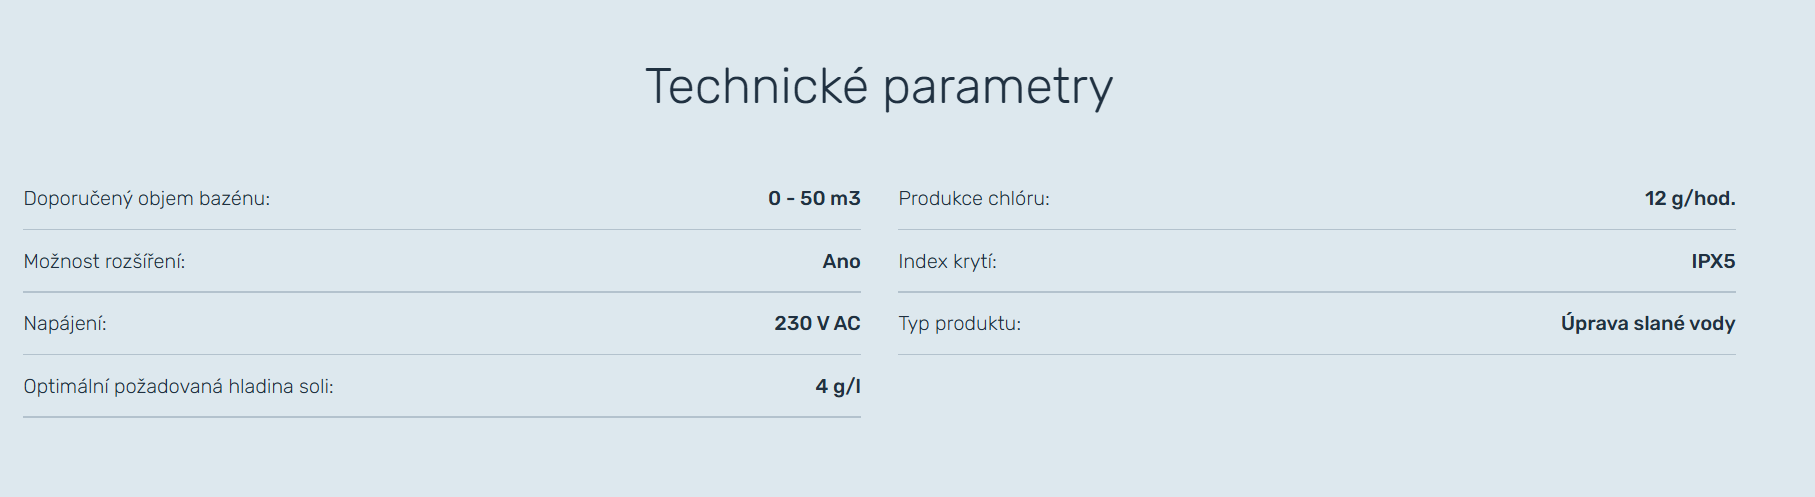Screen dimensions: 1815x497
Task: Select the "12 g/hod." value
Action: point(1690,199)
